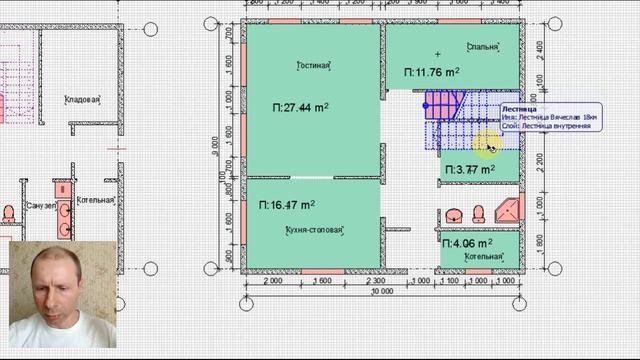Click the Лестница info tooltip
The height and width of the screenshot is (360, 640).
pyautogui.click(x=551, y=117)
